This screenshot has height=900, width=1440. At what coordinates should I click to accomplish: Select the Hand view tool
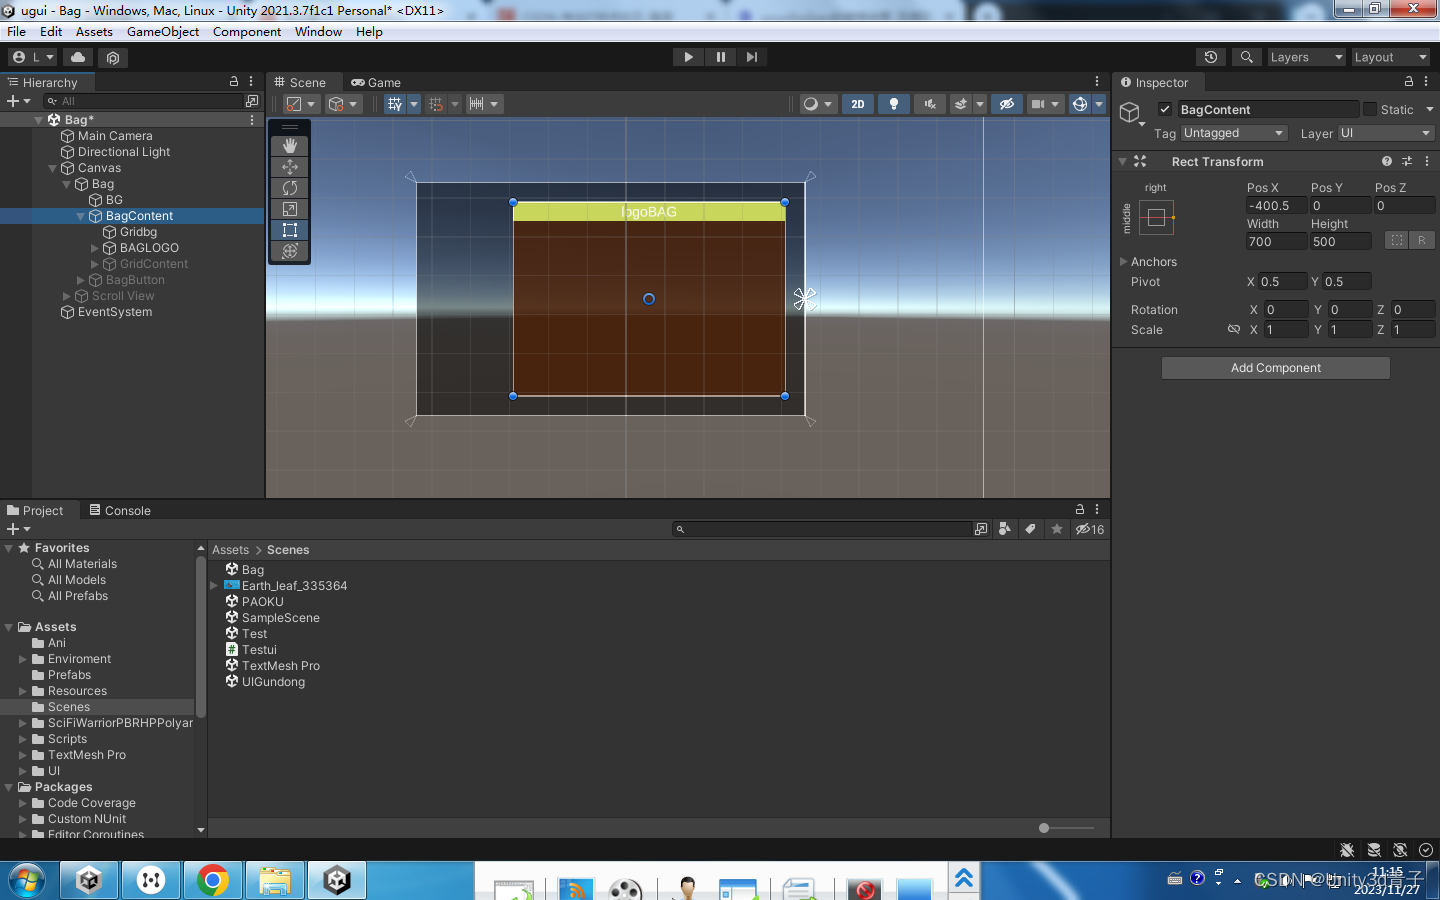coord(290,146)
